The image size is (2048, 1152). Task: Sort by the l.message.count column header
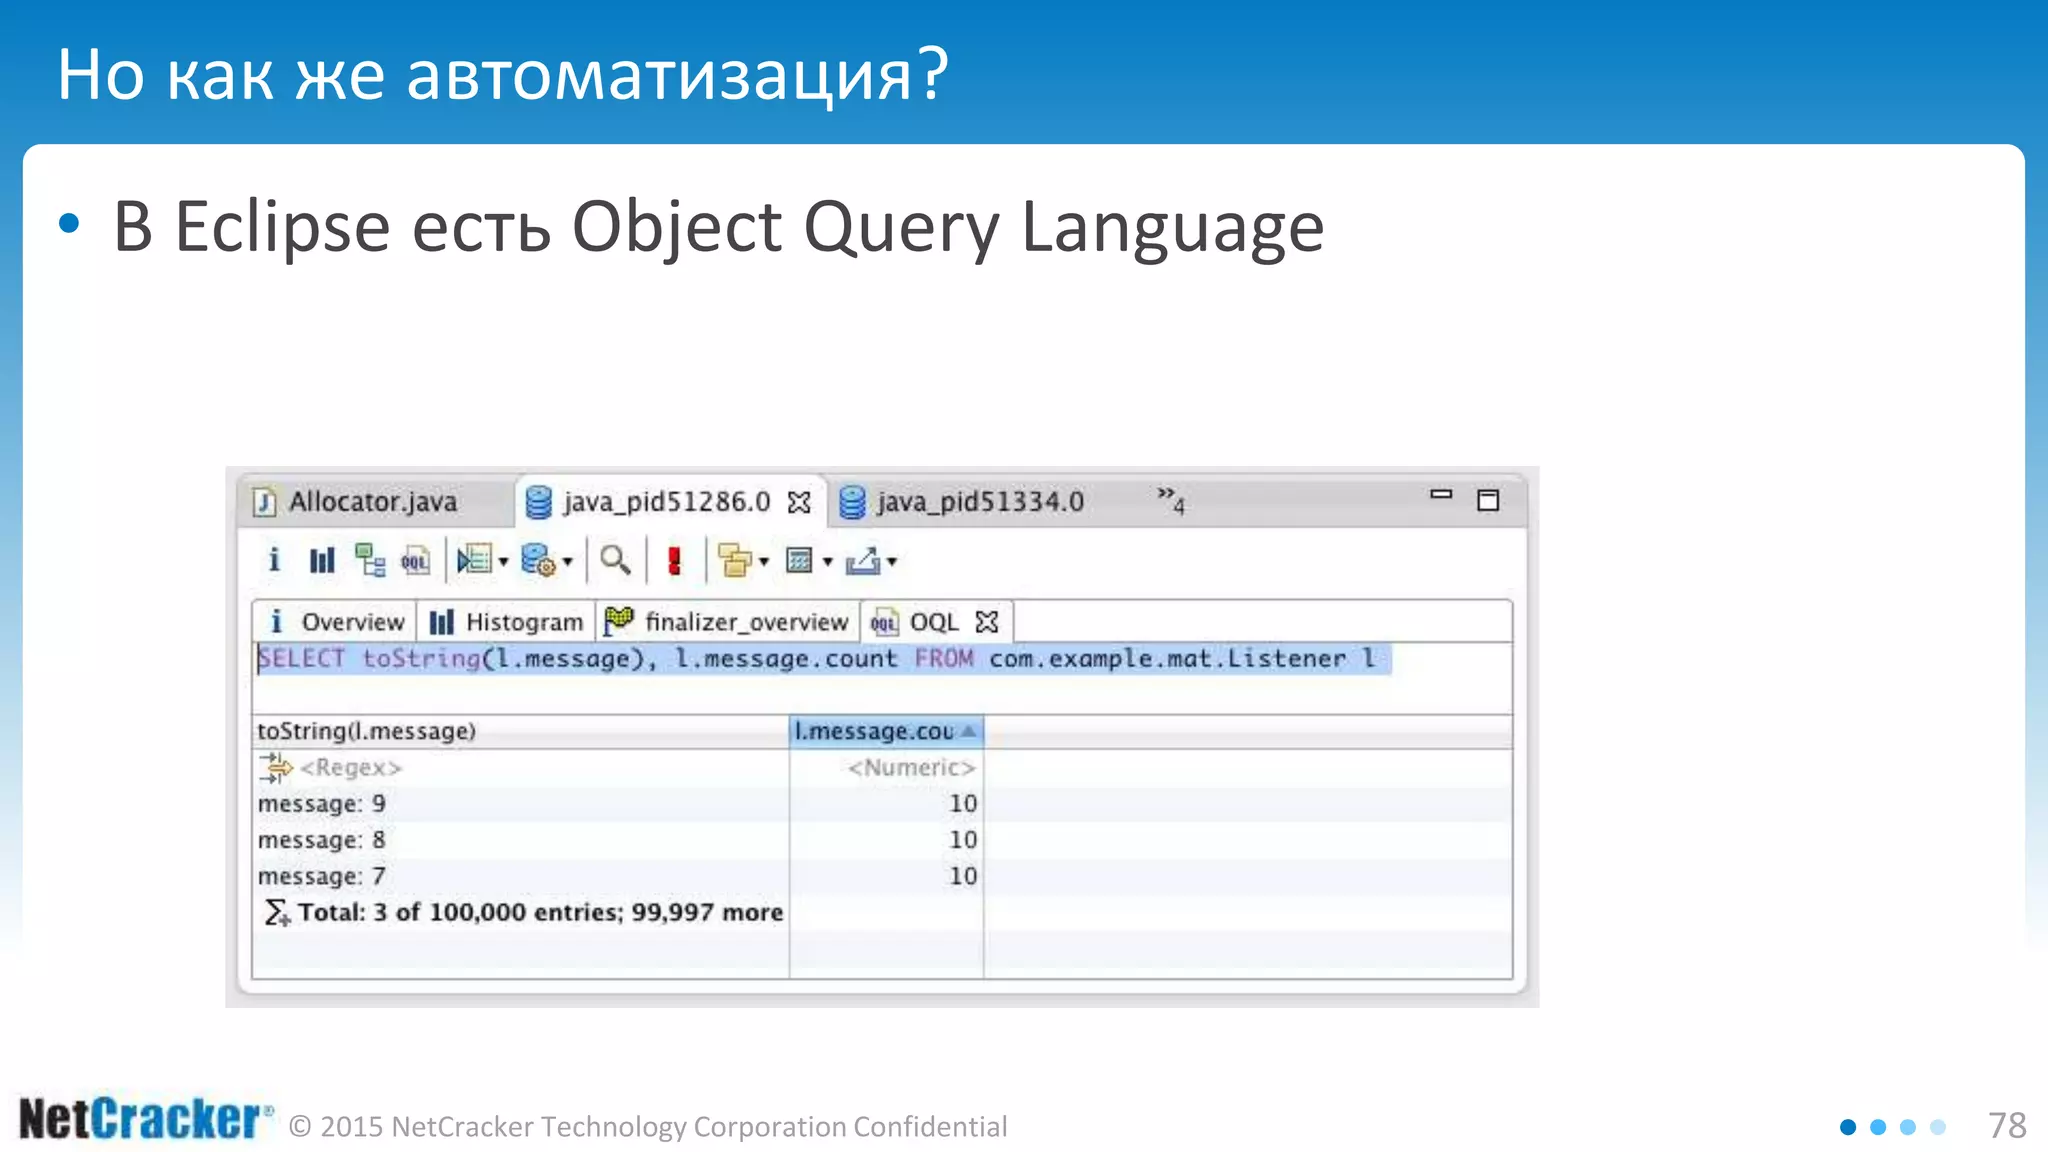[886, 731]
